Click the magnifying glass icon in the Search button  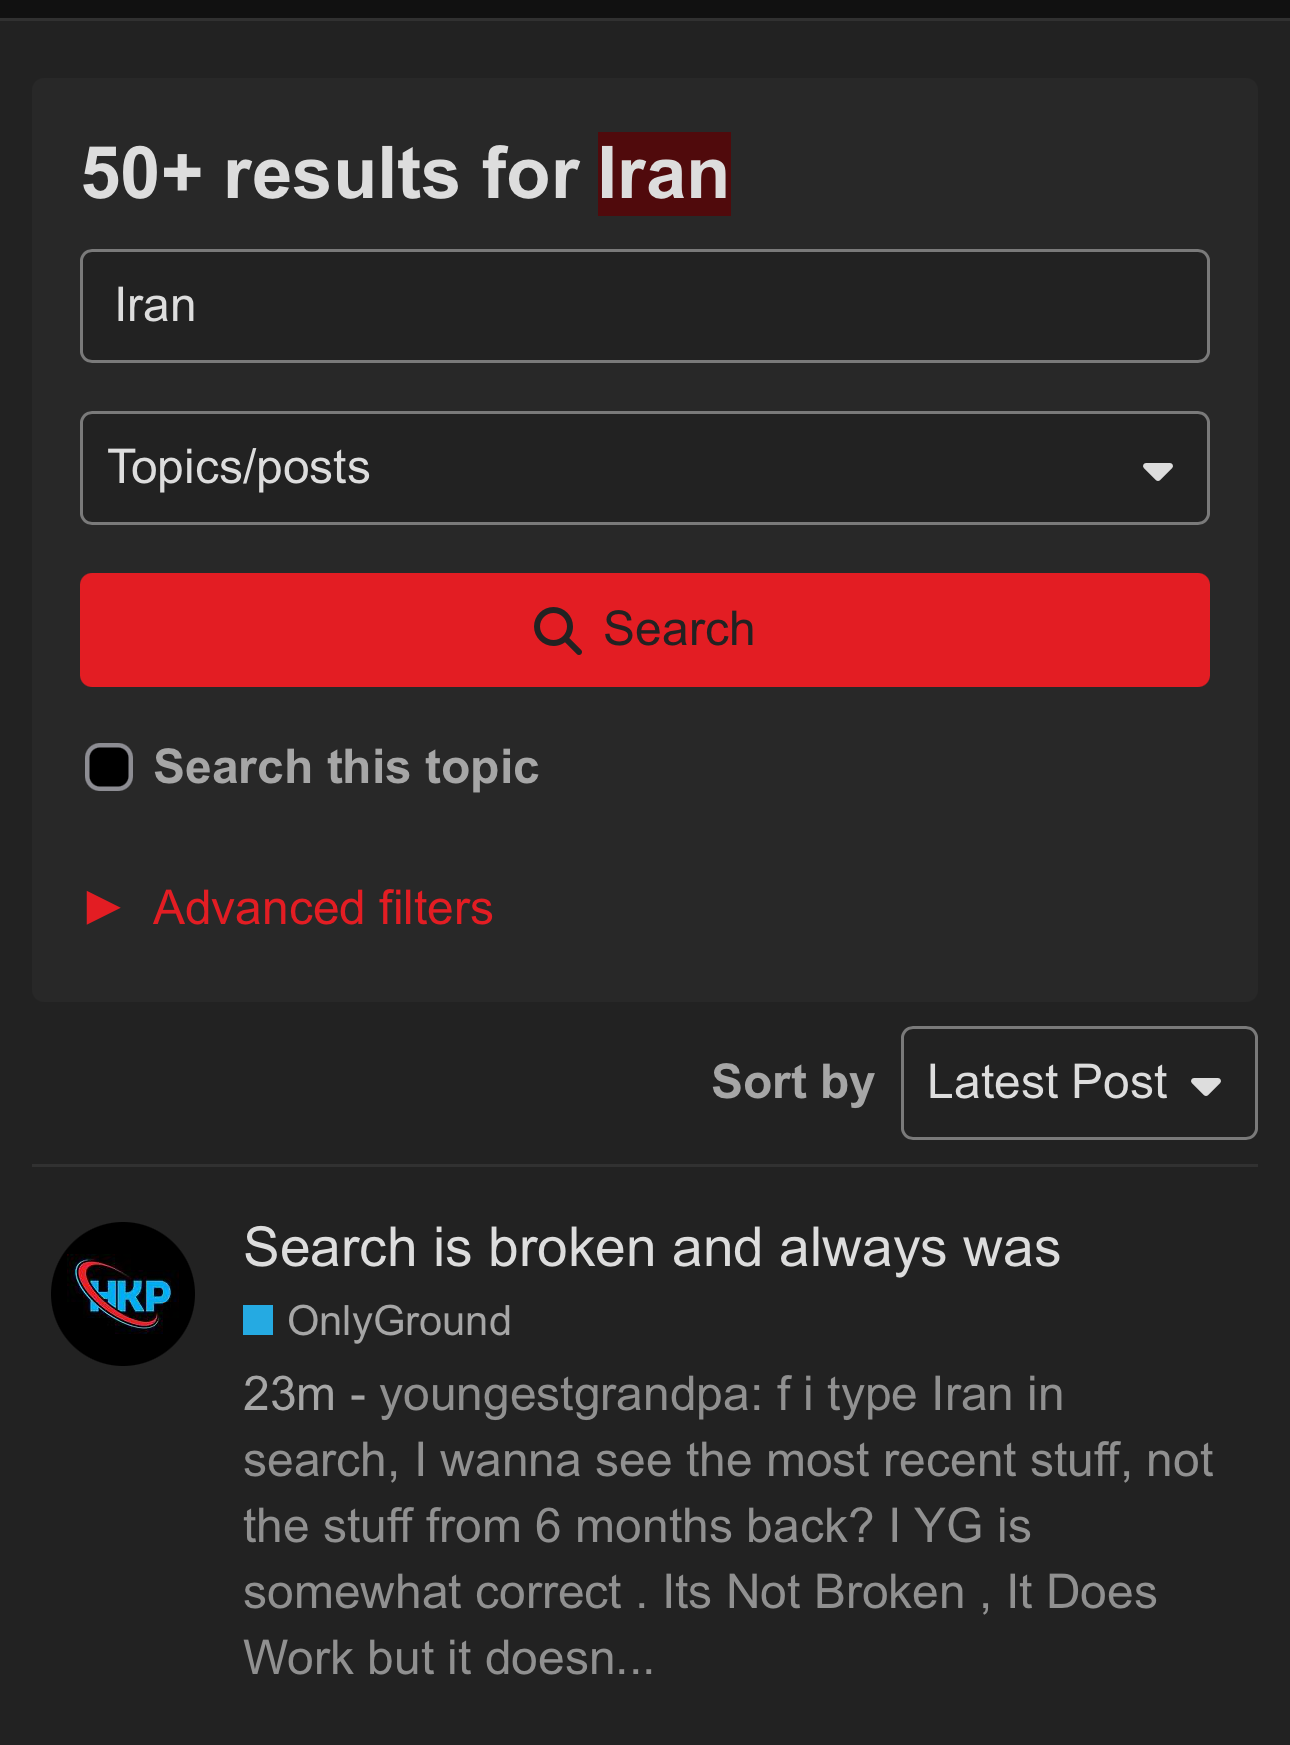pos(557,631)
